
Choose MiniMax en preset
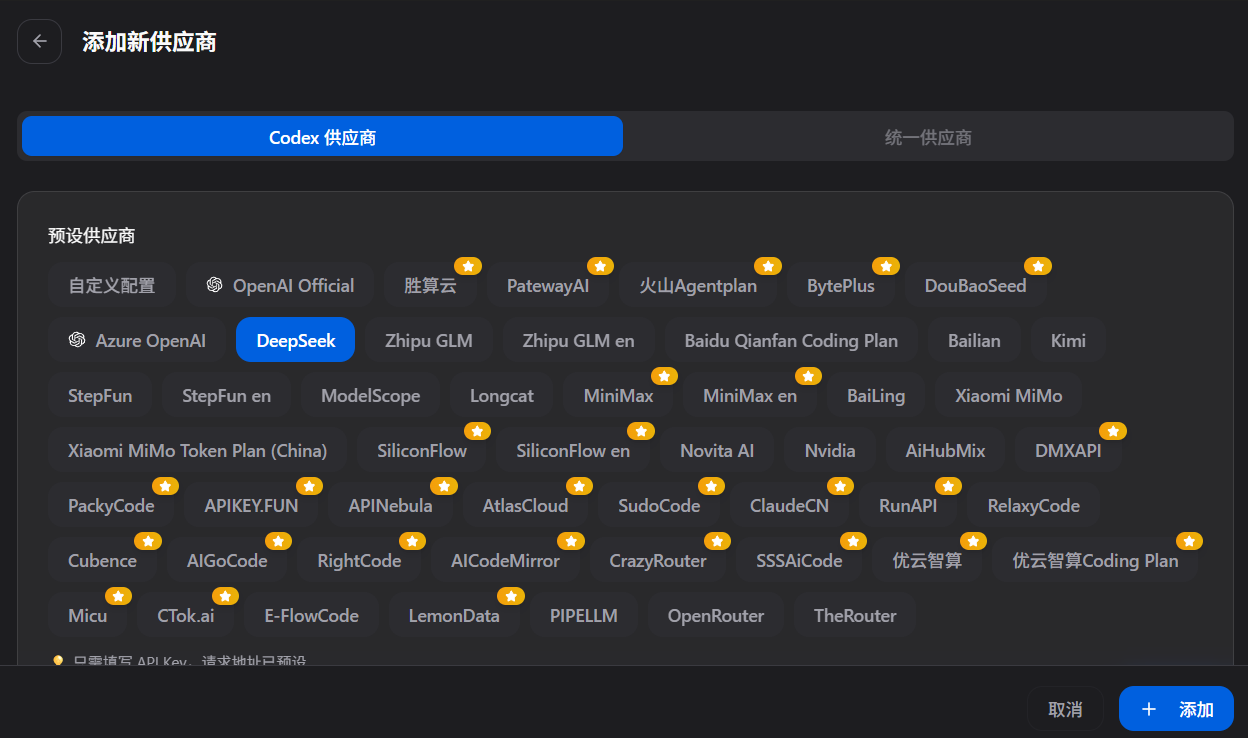[x=750, y=395]
